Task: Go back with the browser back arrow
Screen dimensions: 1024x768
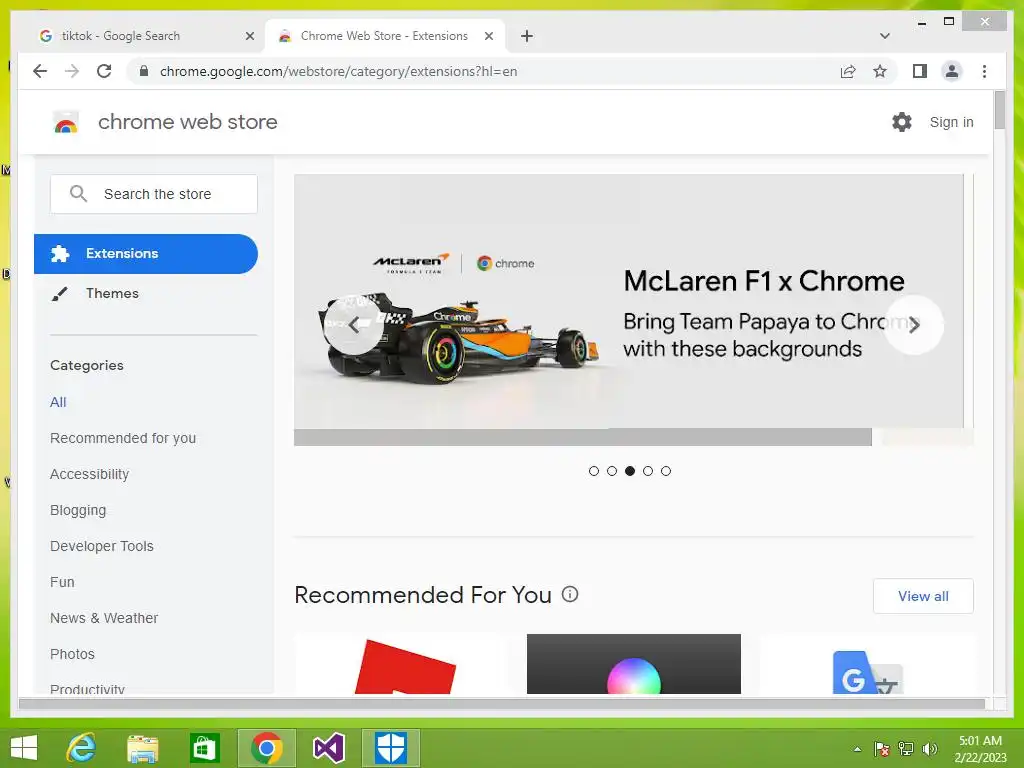Action: [40, 71]
